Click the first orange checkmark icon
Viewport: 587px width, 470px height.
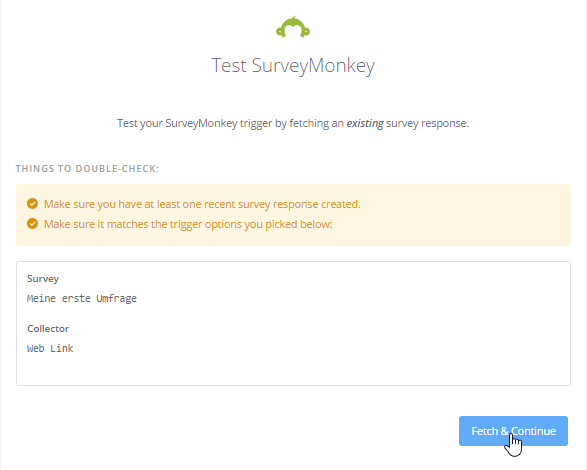tap(32, 204)
